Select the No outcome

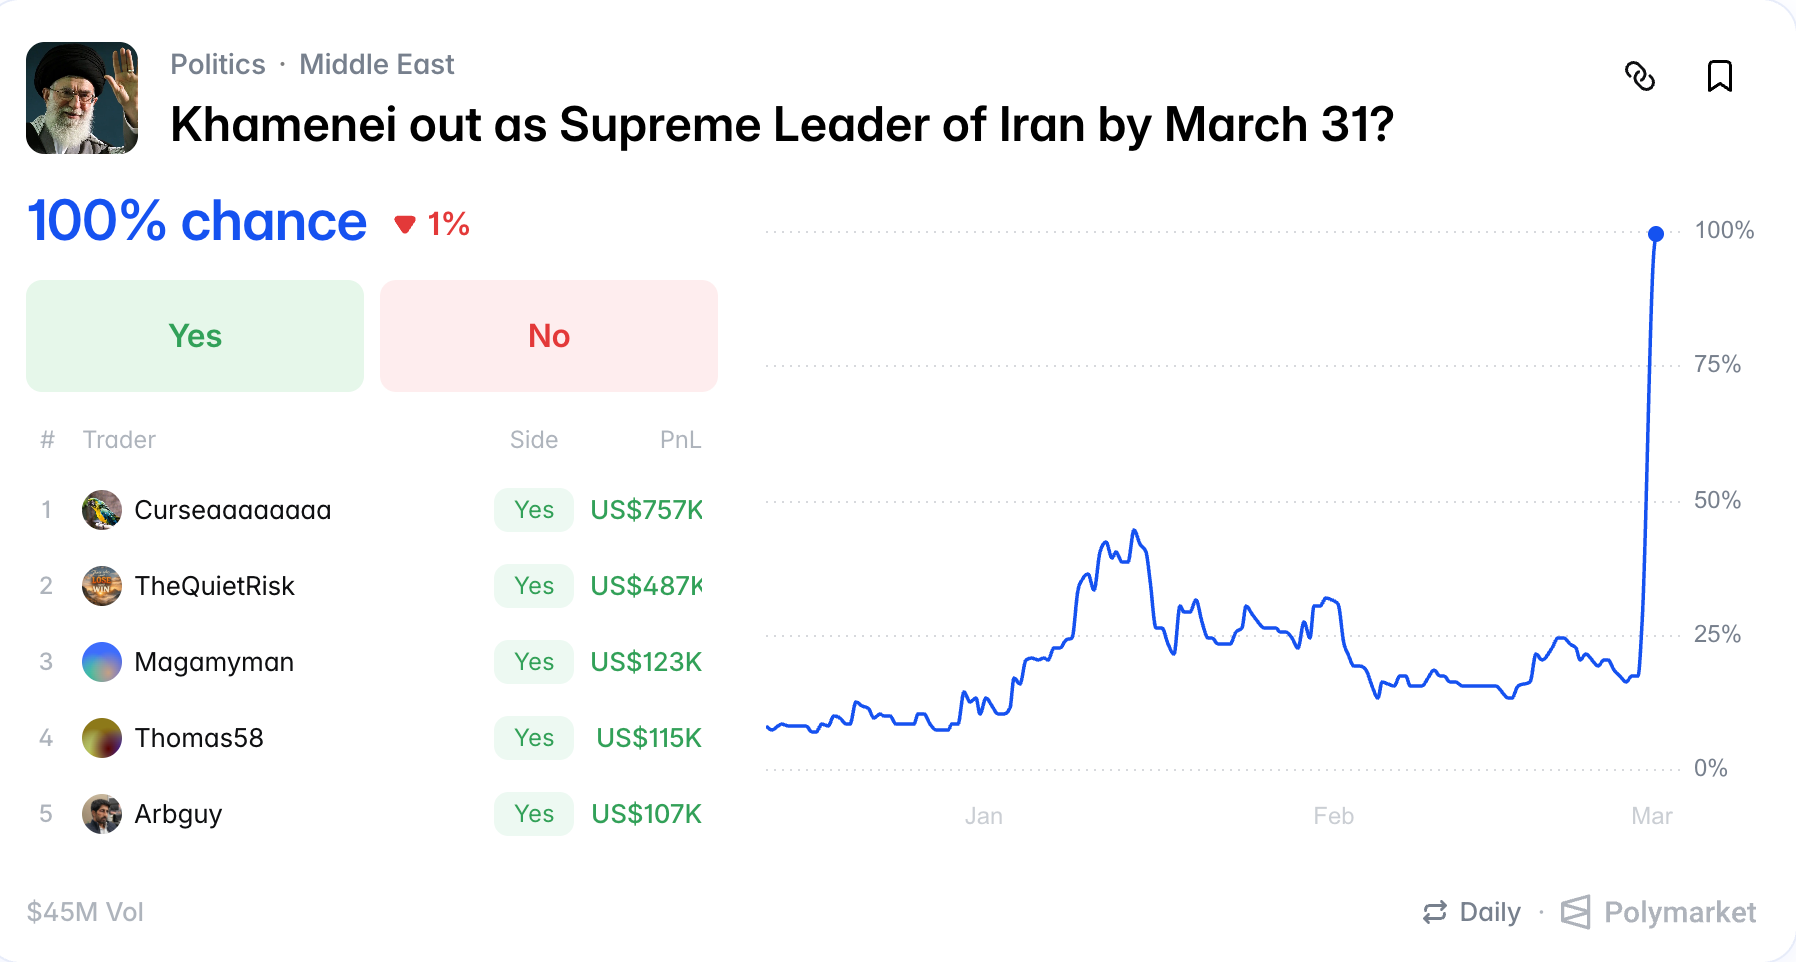[x=548, y=336]
